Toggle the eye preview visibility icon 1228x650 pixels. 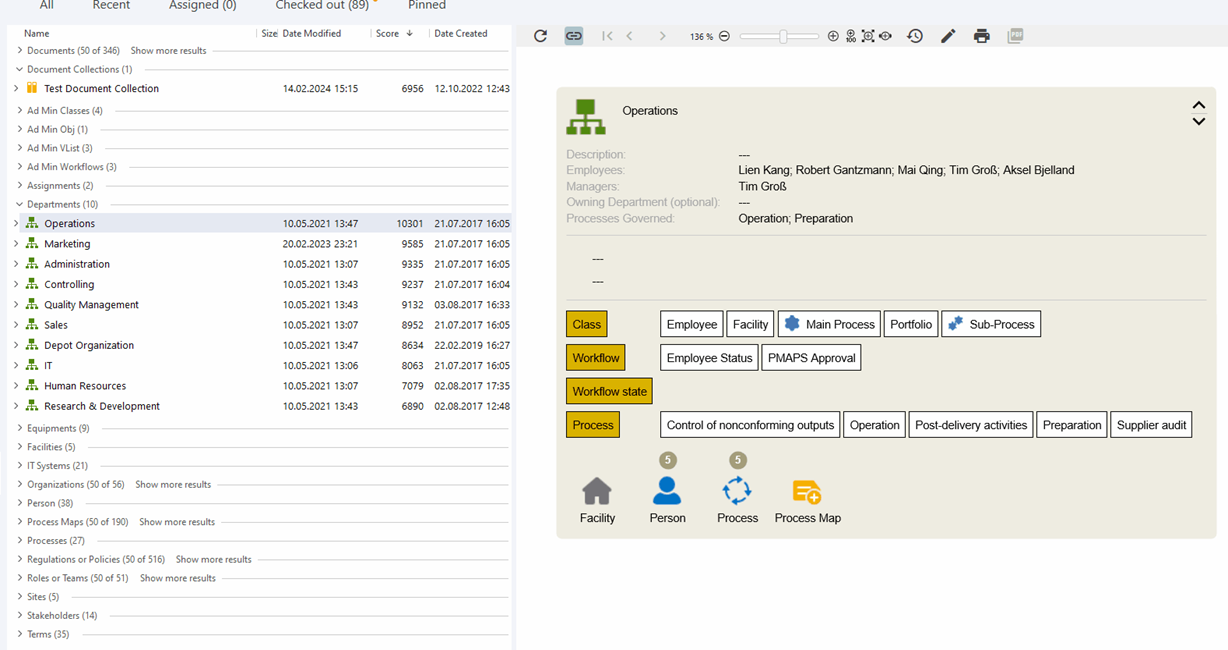pos(885,36)
